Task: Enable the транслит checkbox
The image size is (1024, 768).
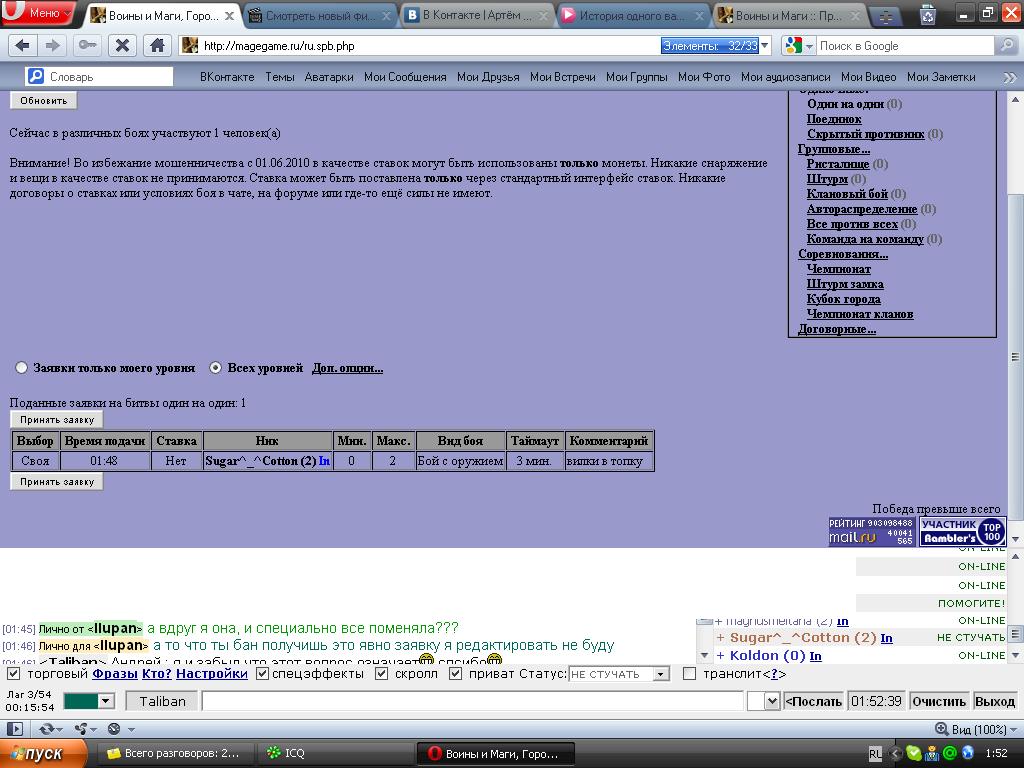Action: pyautogui.click(x=689, y=673)
